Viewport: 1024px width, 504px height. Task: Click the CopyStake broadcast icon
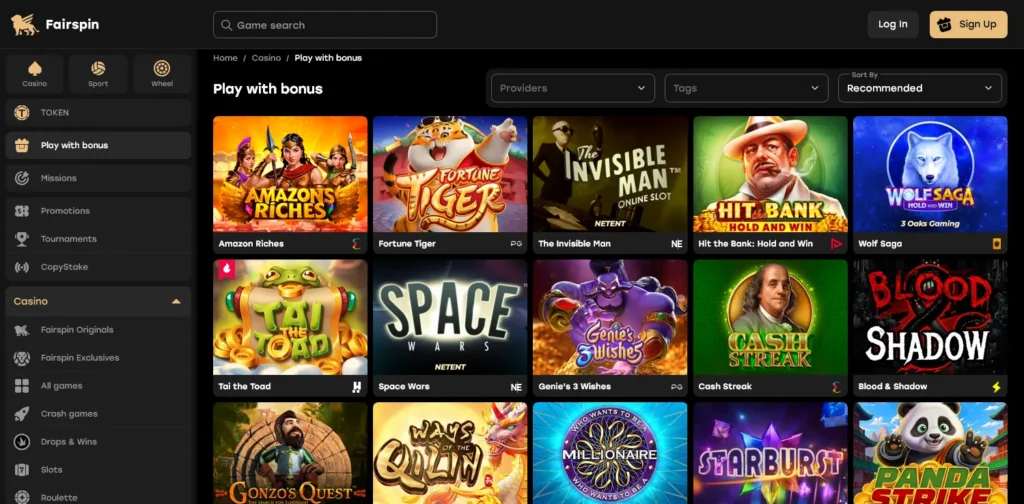(22, 267)
